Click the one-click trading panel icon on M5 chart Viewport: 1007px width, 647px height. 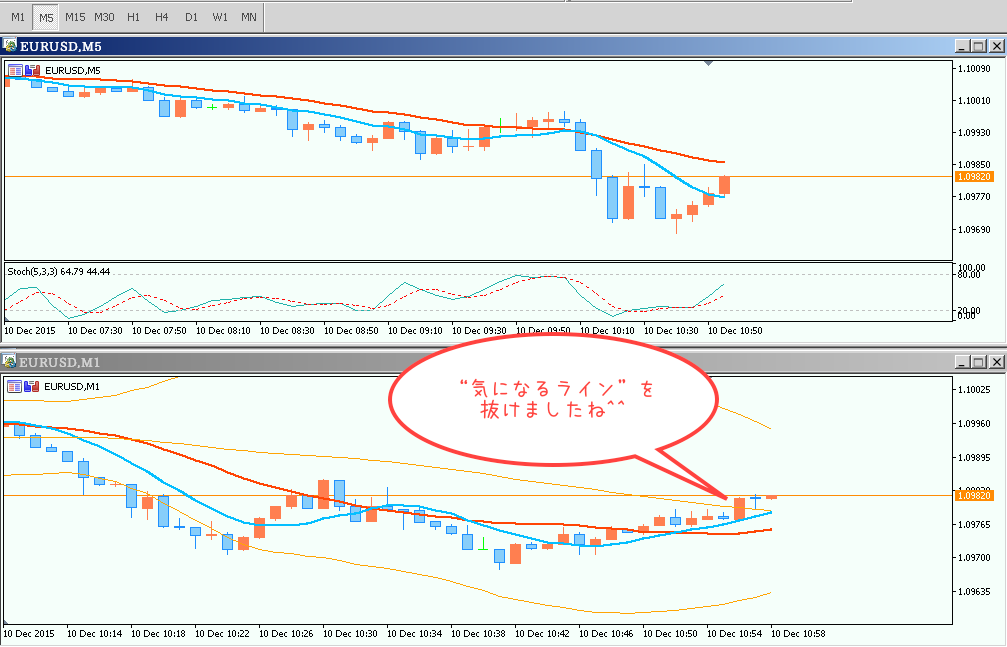15,70
